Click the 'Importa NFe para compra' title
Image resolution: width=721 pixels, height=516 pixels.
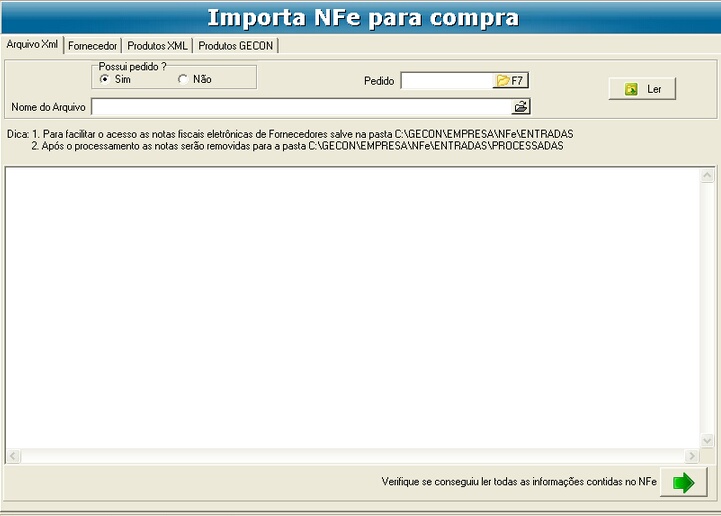pos(363,18)
